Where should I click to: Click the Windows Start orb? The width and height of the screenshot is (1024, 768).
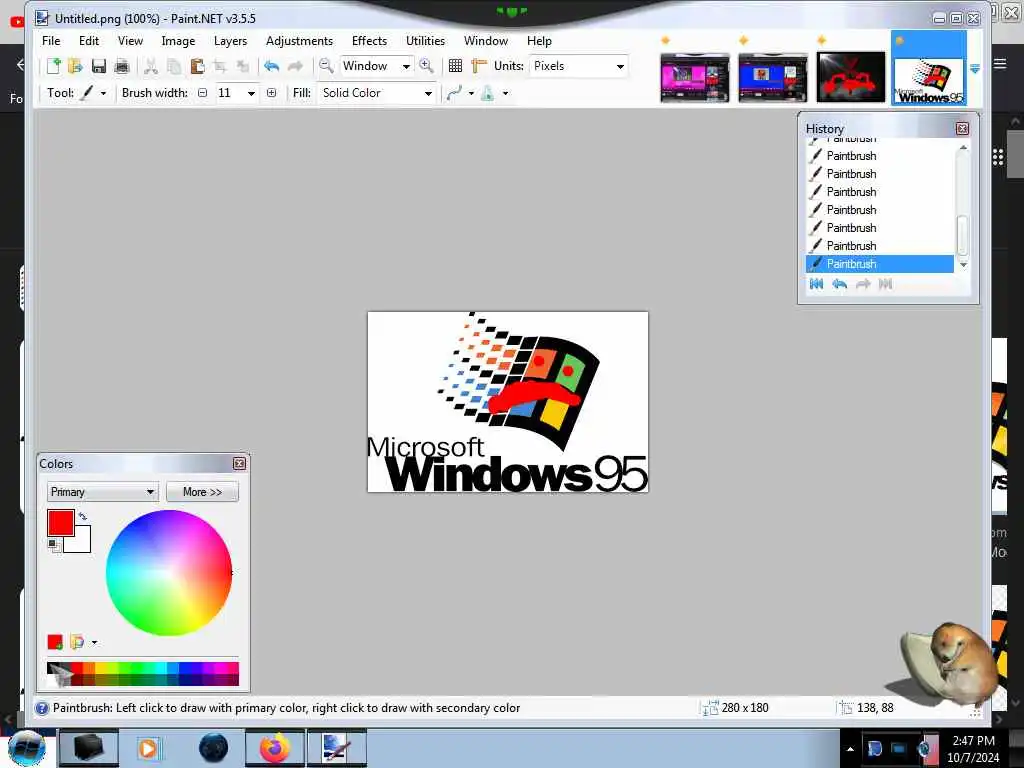click(27, 748)
